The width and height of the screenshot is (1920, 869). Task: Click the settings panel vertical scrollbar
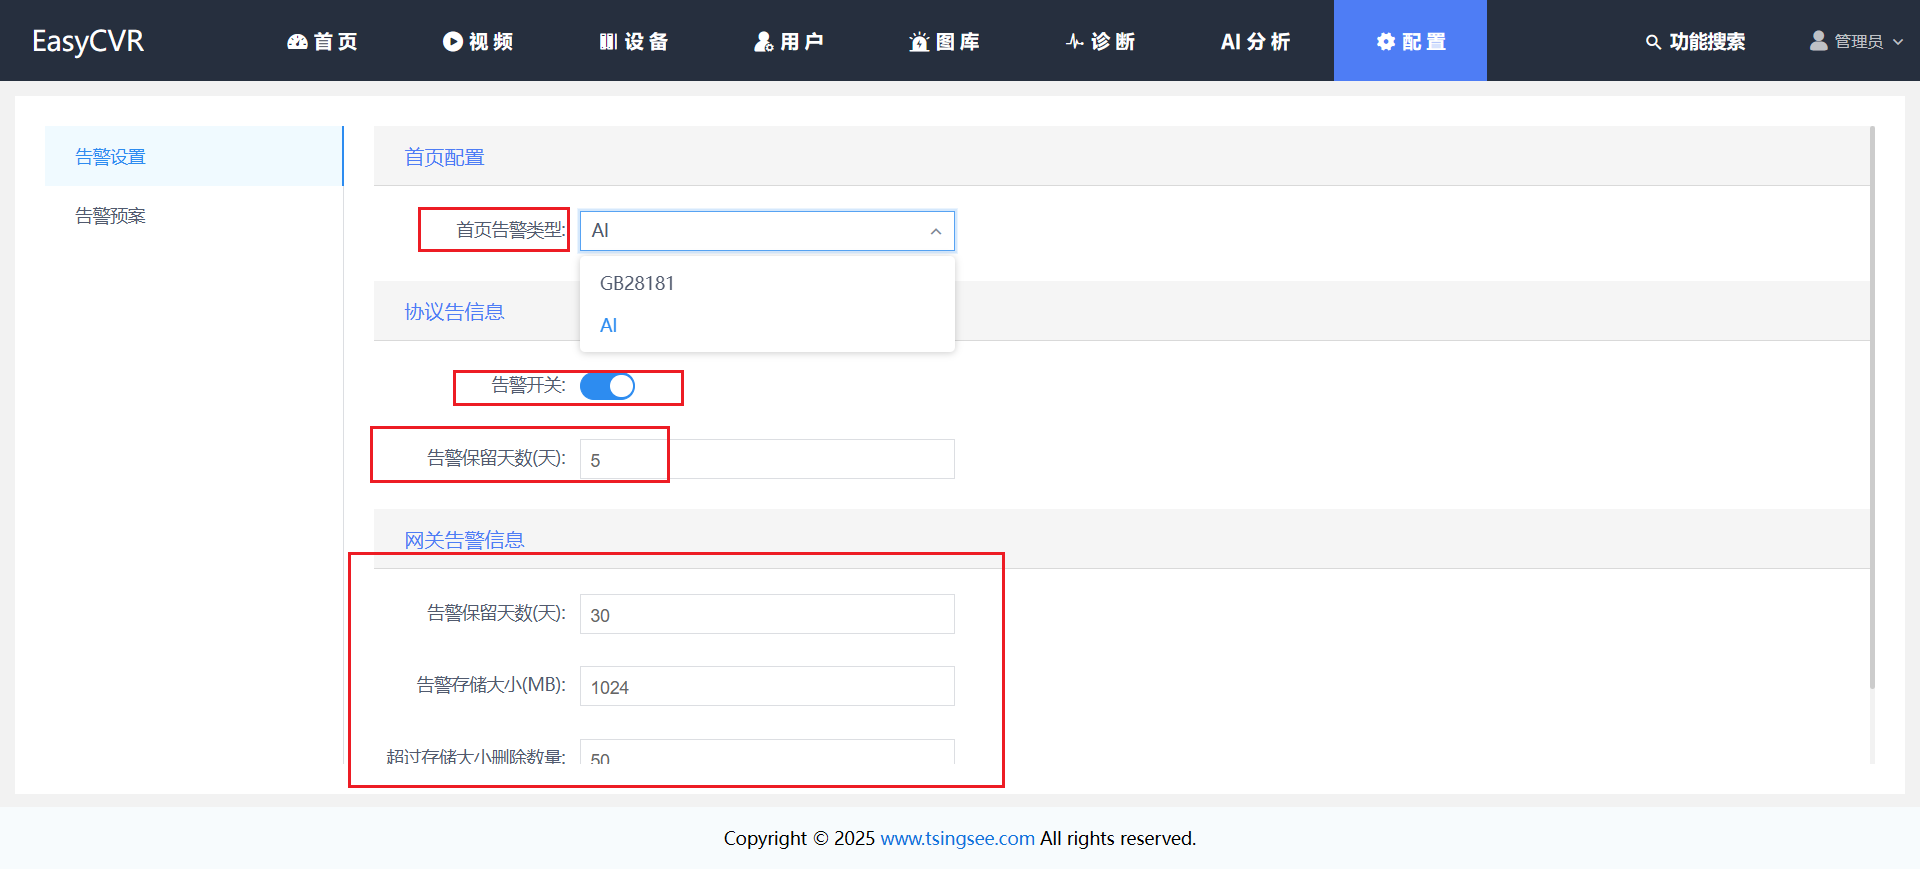click(1872, 407)
